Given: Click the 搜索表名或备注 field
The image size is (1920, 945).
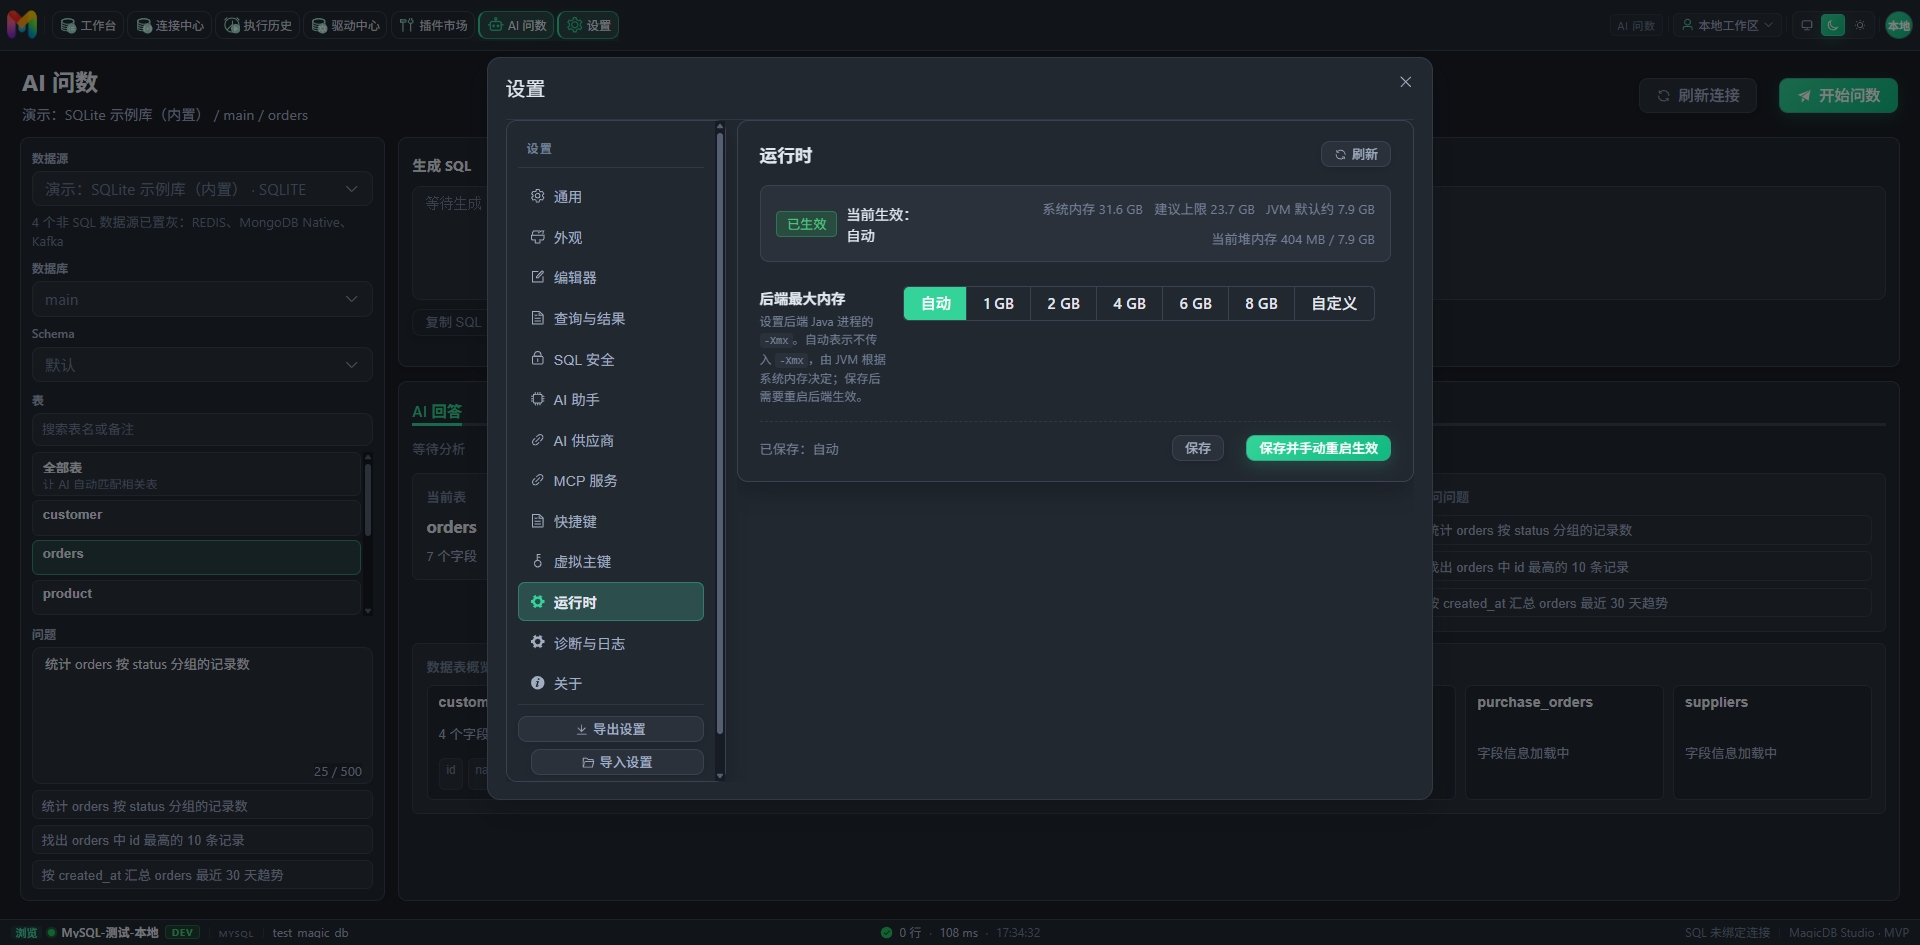Looking at the screenshot, I should pyautogui.click(x=202, y=429).
